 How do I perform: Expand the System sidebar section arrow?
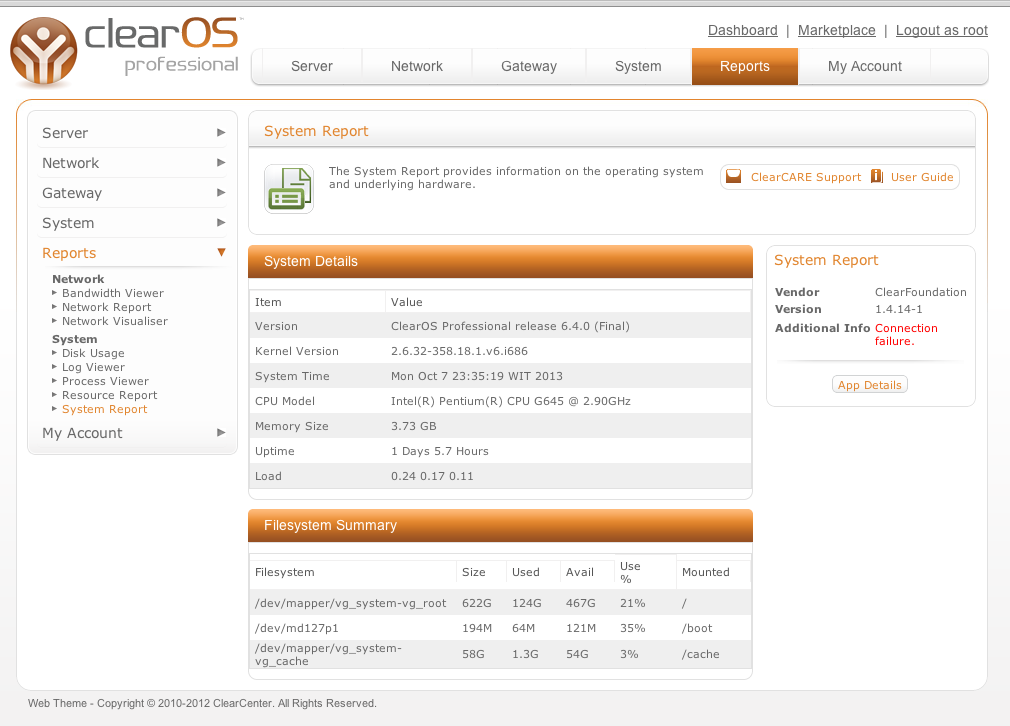221,223
